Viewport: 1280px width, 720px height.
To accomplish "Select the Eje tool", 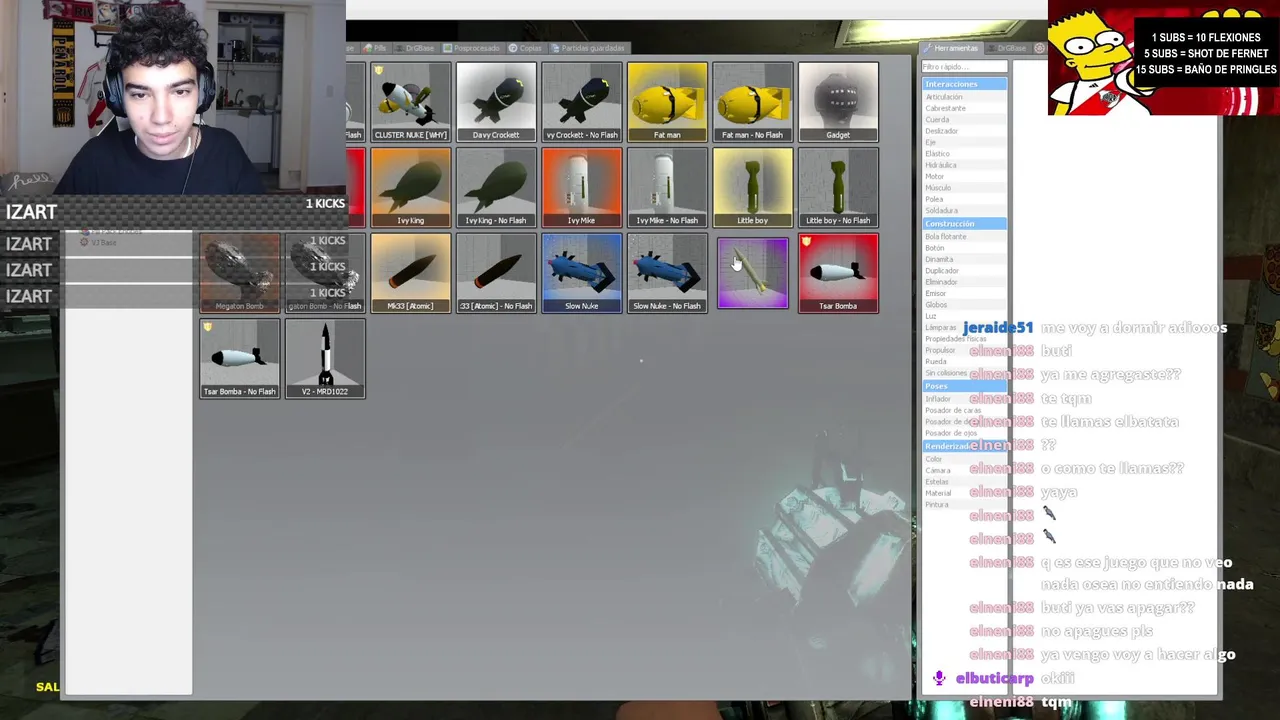I will [930, 143].
